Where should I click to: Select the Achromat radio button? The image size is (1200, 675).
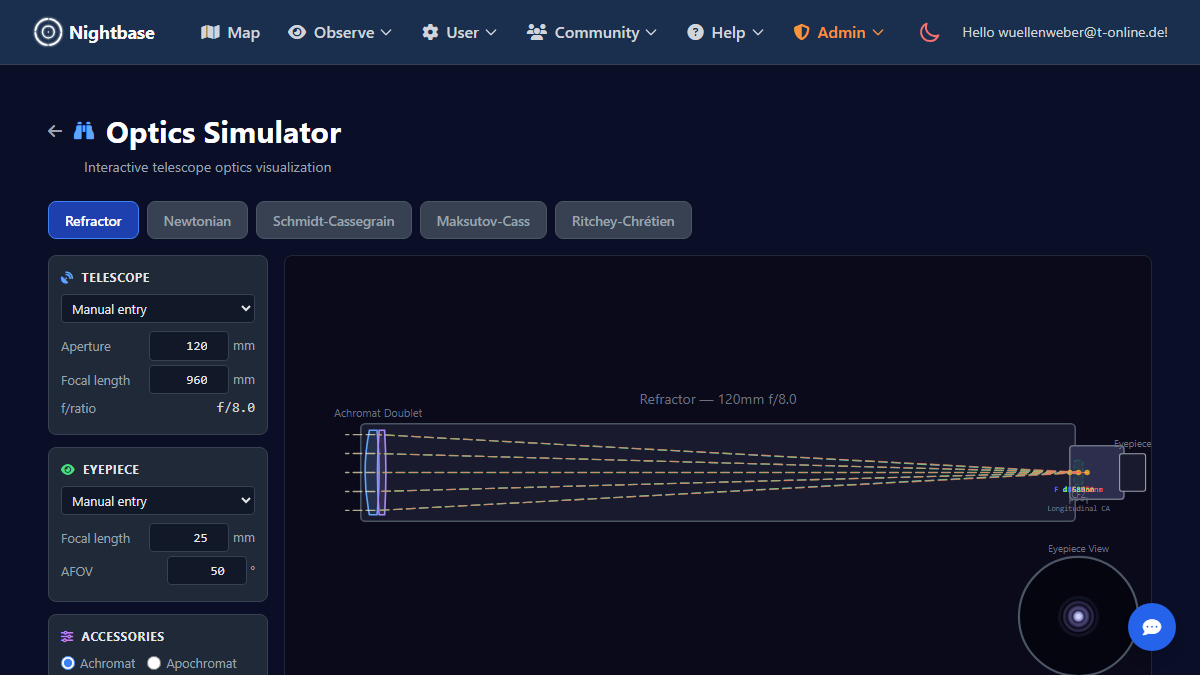click(x=68, y=663)
